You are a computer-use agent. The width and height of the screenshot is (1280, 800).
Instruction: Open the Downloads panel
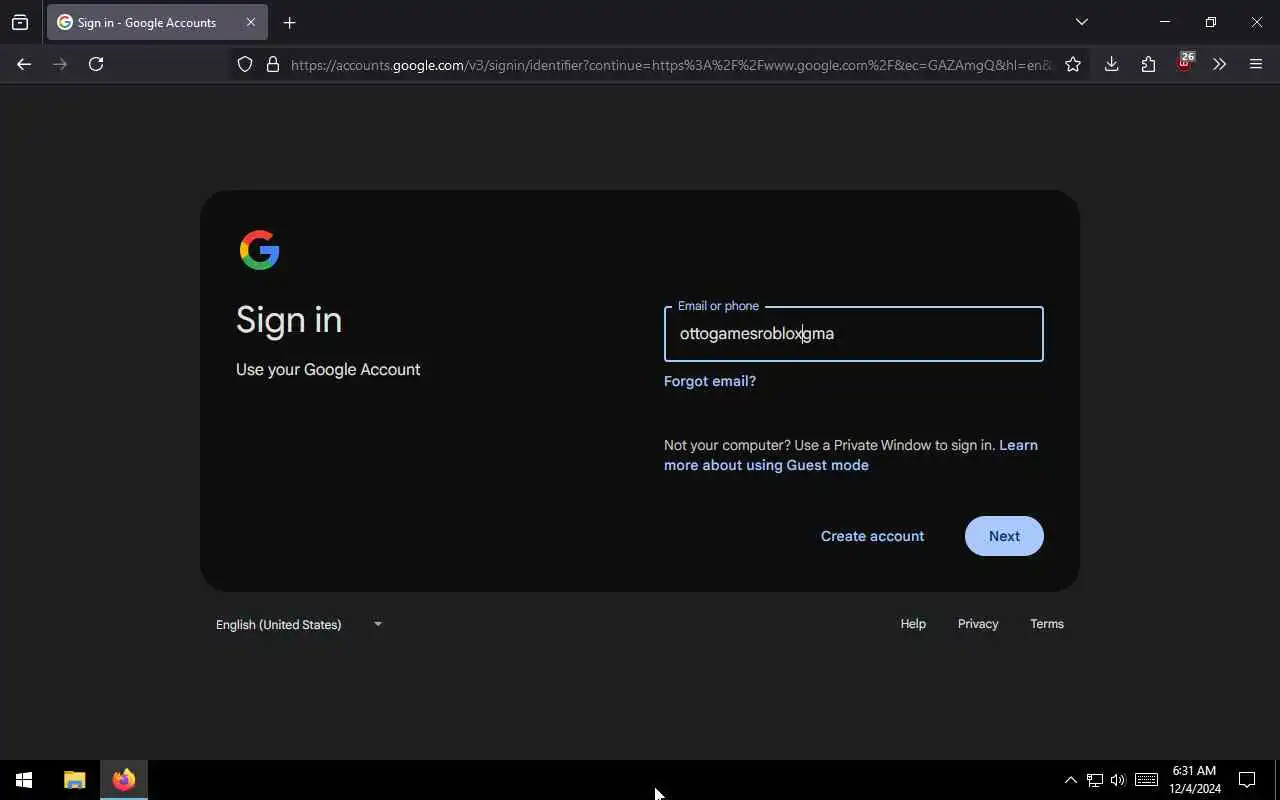1111,64
